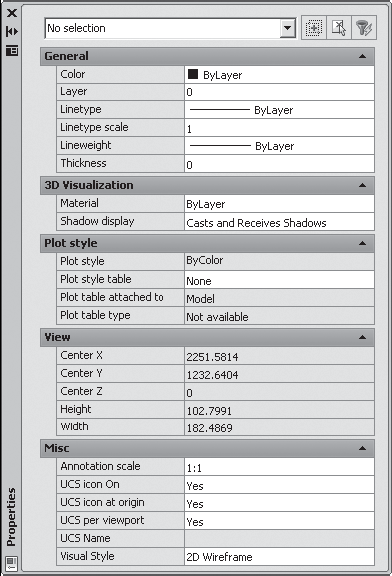Collapse the 3D Visualization section
392x576 pixels.
362,185
